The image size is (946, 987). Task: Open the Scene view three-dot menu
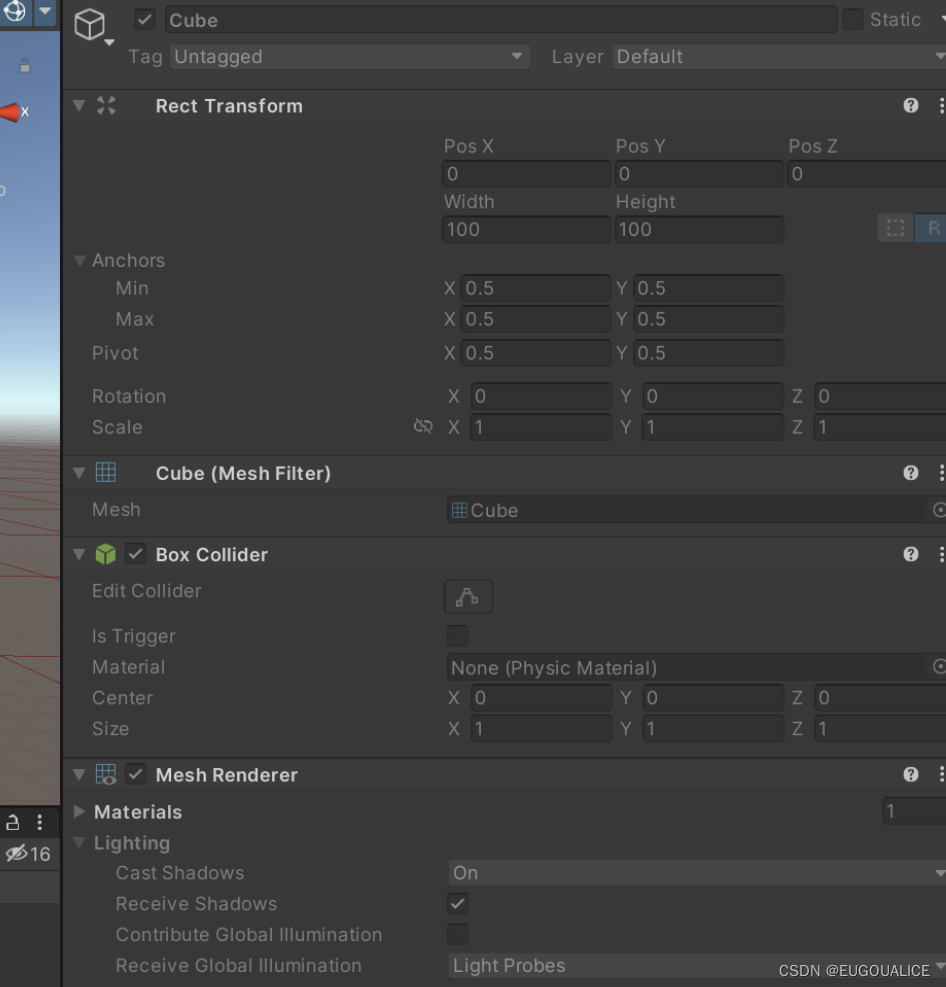(39, 822)
